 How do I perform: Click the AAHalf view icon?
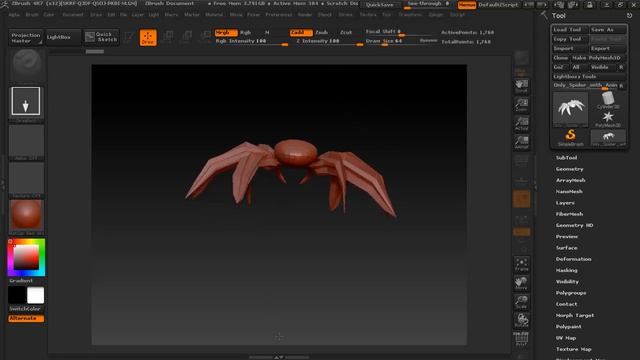click(x=521, y=142)
